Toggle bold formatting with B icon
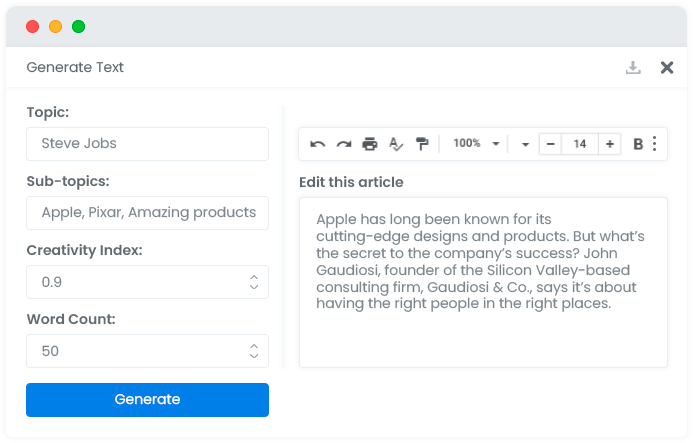 [x=638, y=144]
